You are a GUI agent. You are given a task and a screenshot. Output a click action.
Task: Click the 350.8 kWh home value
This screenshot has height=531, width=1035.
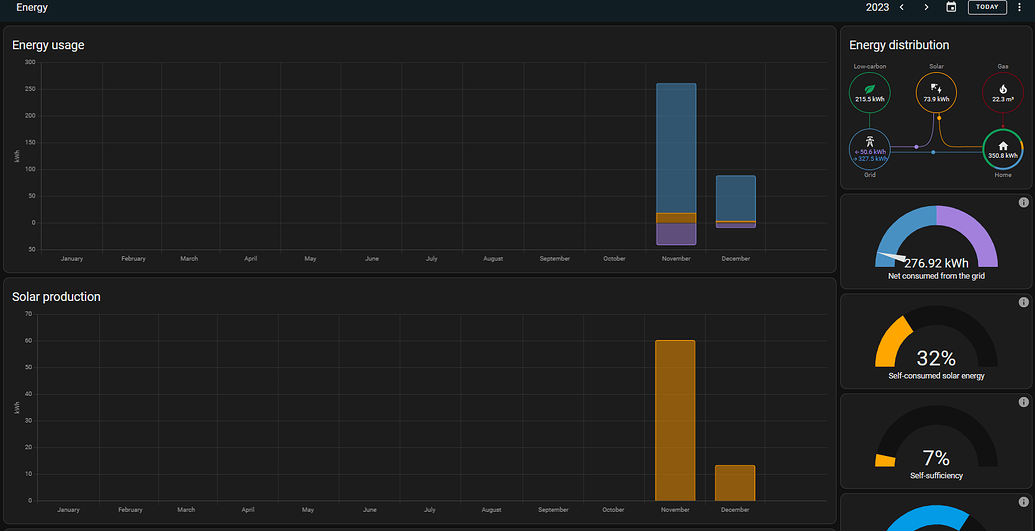[x=1003, y=156]
